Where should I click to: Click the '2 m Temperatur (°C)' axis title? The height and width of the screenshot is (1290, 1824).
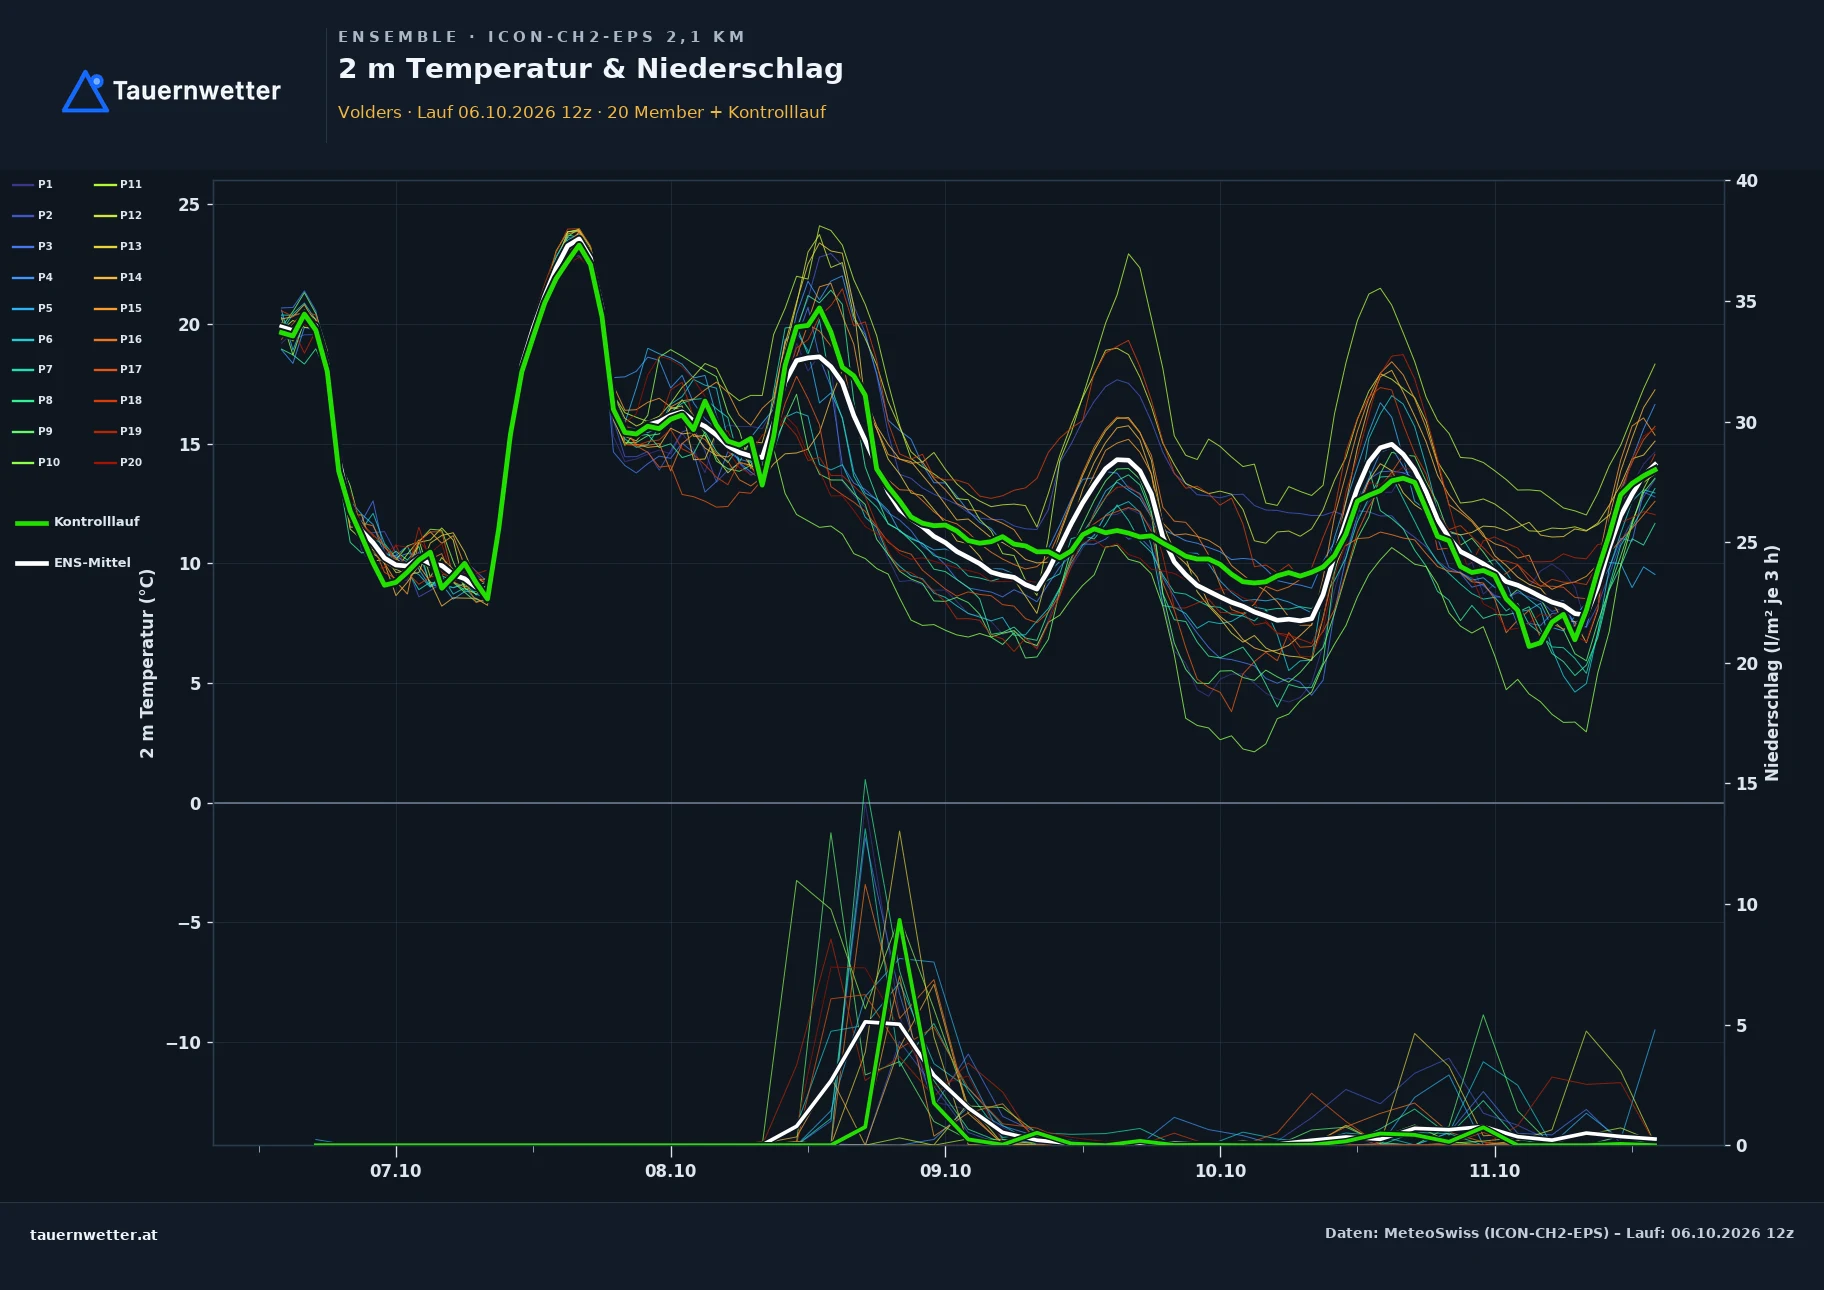click(x=147, y=663)
